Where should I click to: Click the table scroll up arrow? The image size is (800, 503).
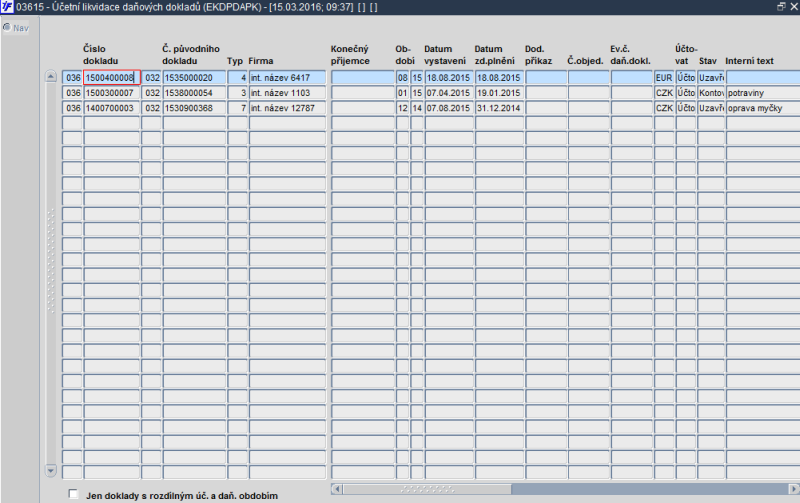tap(51, 77)
